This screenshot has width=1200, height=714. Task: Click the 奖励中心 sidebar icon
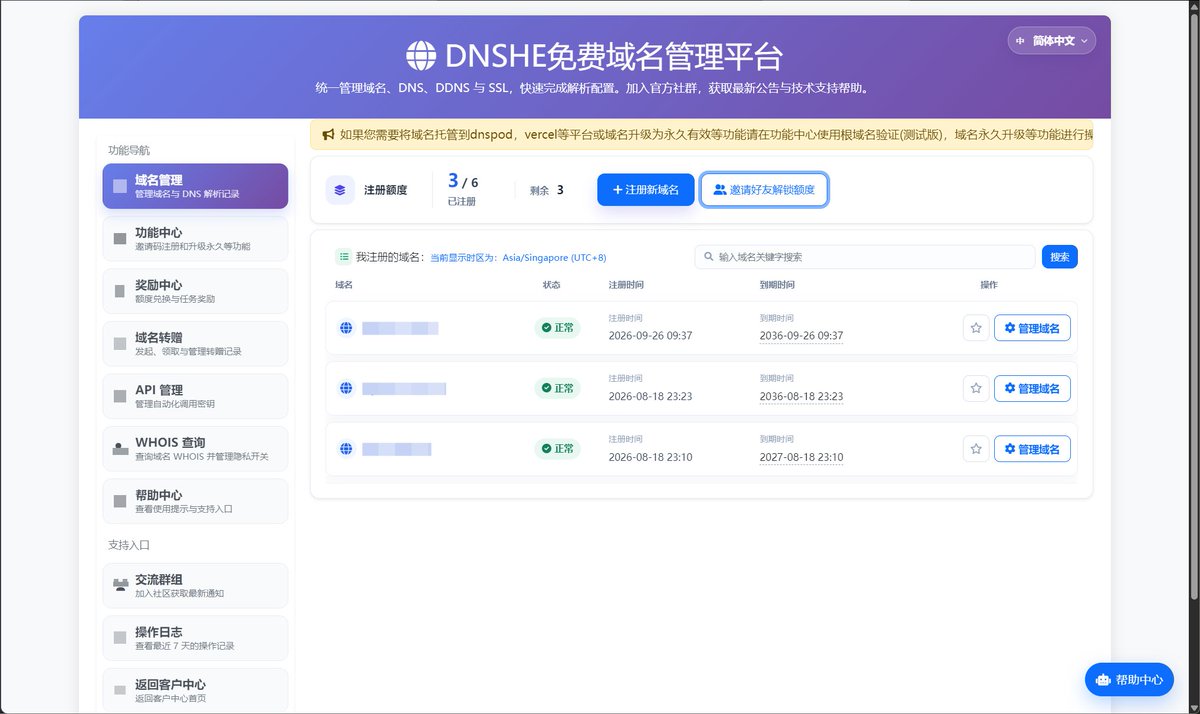click(x=120, y=291)
